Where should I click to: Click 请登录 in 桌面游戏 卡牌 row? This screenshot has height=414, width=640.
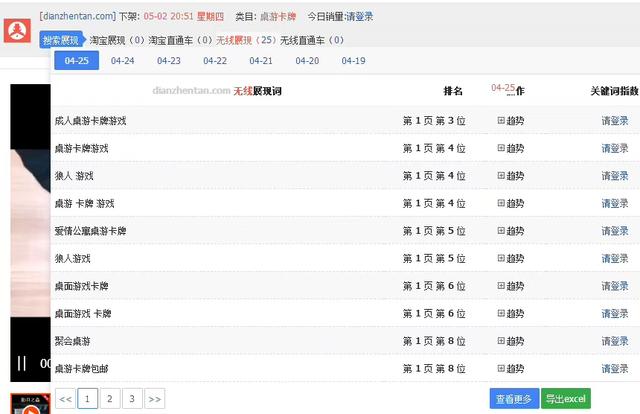[615, 314]
